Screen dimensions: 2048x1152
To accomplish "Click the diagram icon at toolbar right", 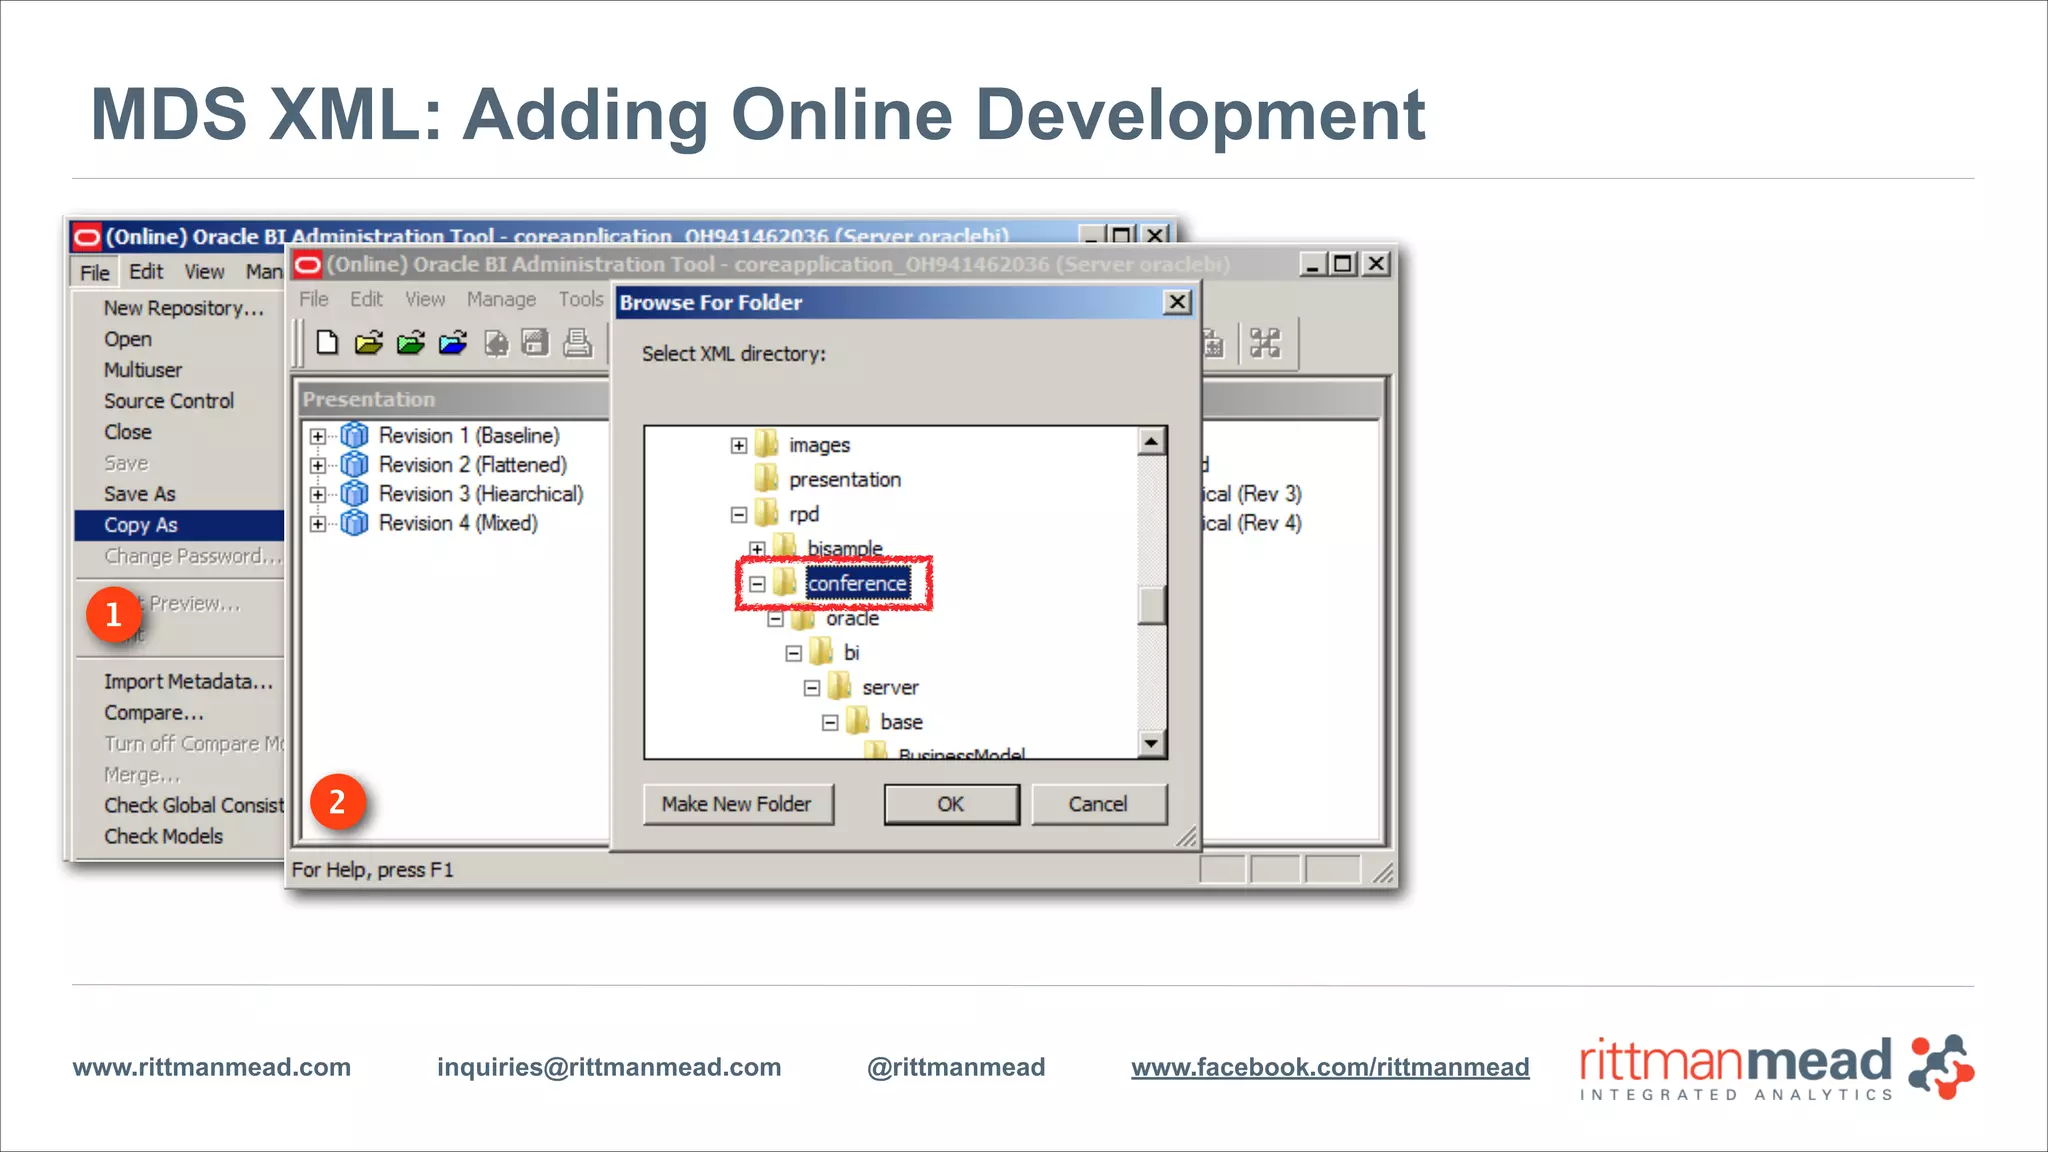I will (x=1265, y=343).
